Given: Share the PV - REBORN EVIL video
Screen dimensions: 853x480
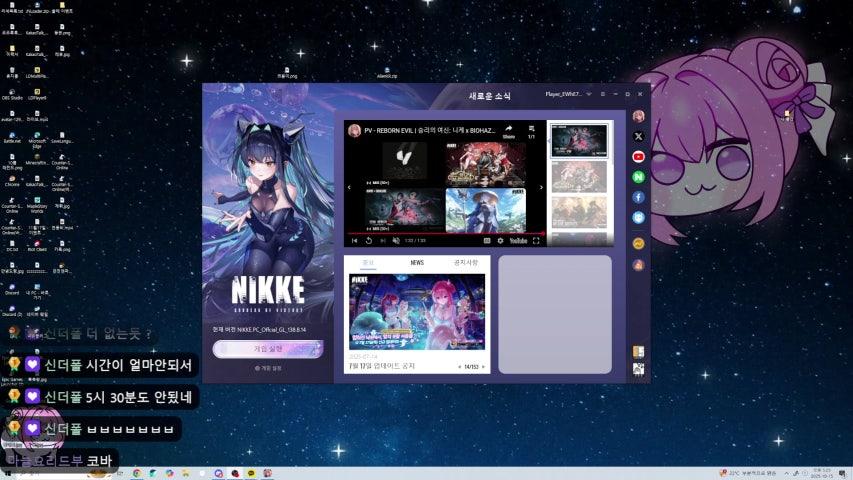Looking at the screenshot, I should coord(509,131).
